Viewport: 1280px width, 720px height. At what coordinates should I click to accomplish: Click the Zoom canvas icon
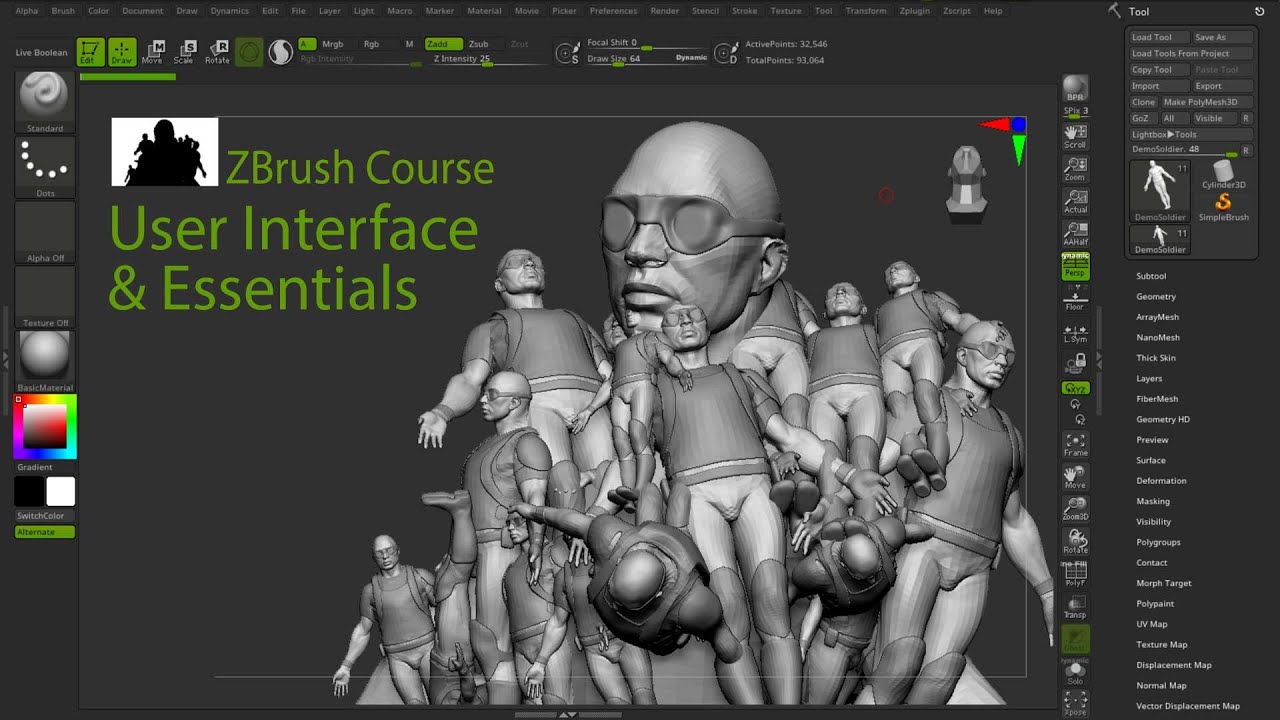point(1075,169)
